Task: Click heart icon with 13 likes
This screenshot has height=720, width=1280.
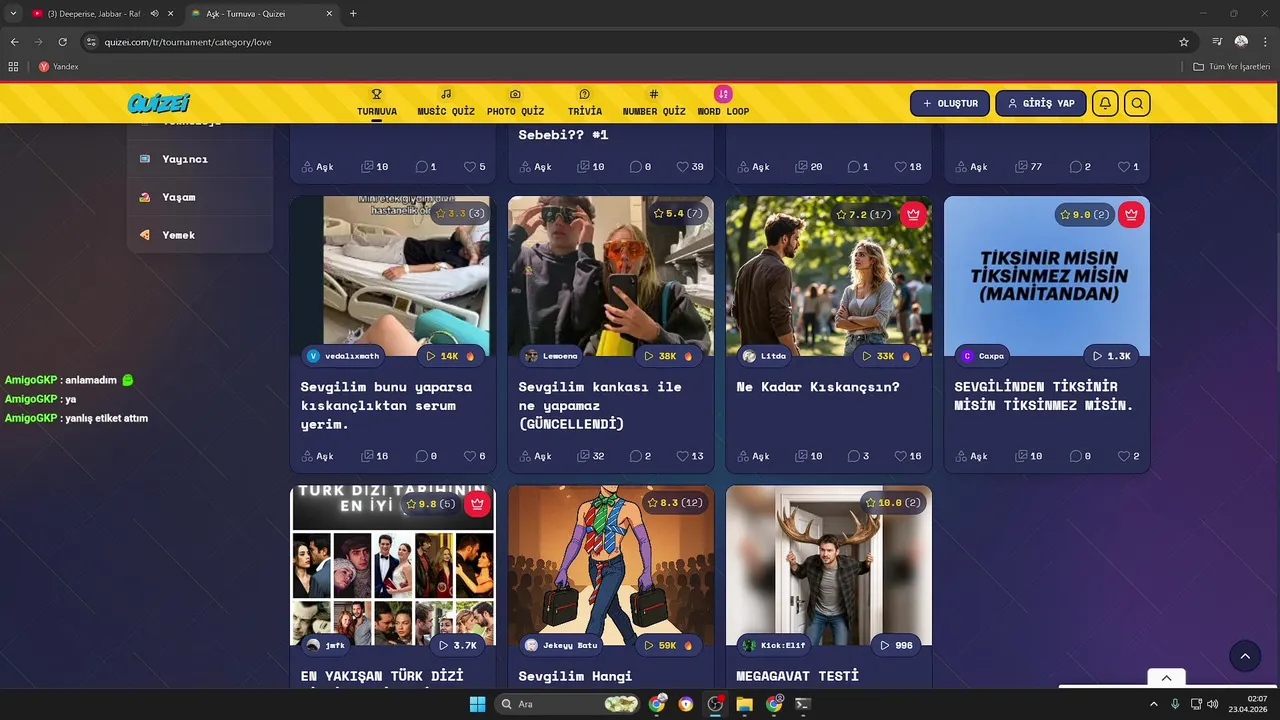Action: pos(683,456)
